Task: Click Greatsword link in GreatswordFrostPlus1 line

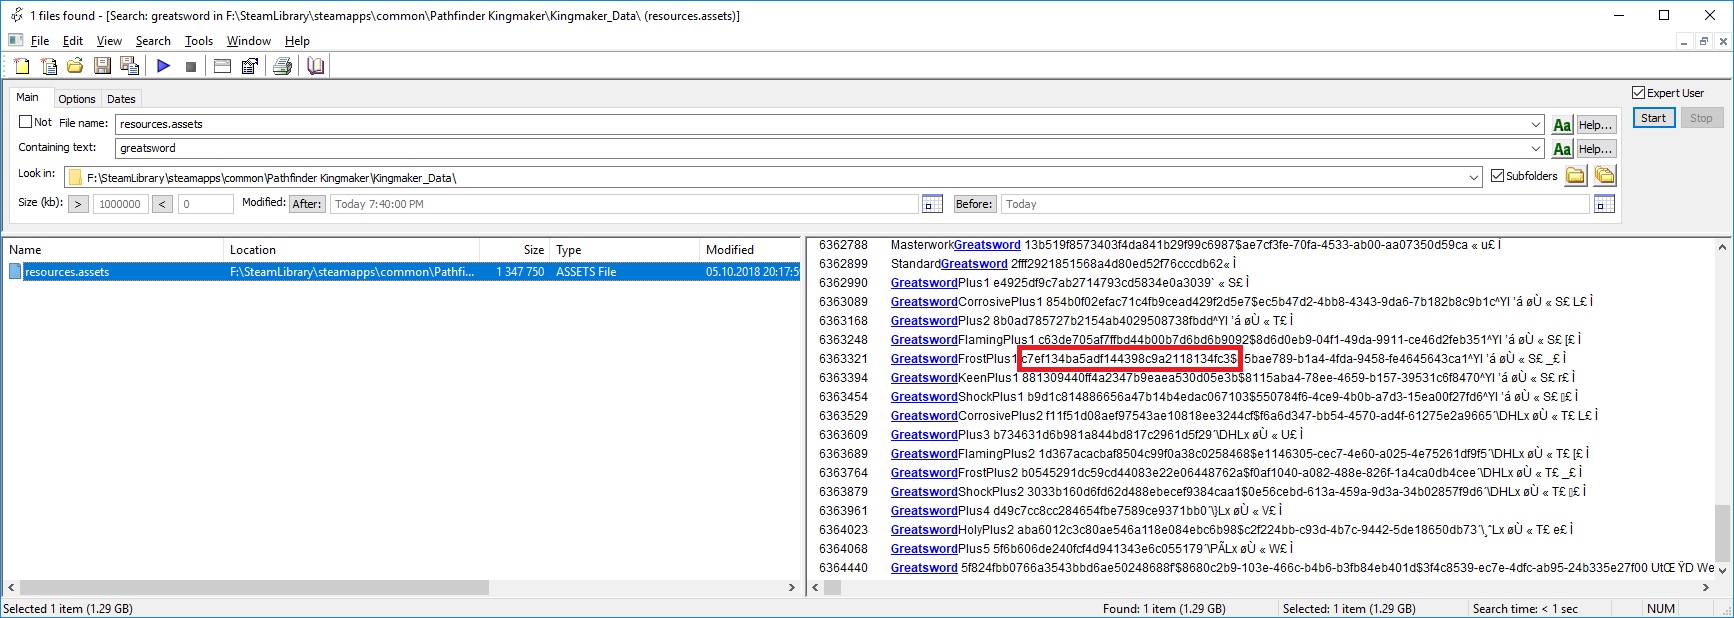Action: coord(924,359)
